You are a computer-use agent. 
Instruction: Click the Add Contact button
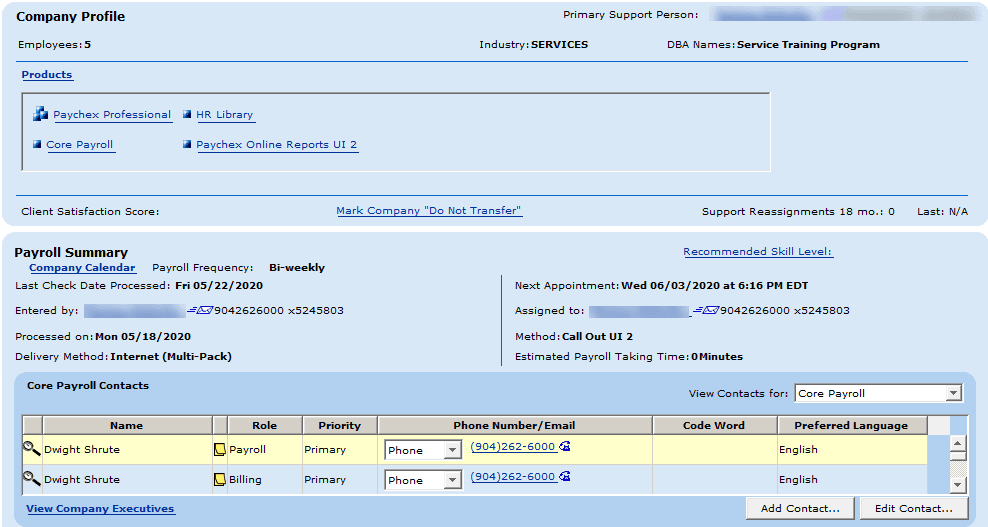click(800, 508)
